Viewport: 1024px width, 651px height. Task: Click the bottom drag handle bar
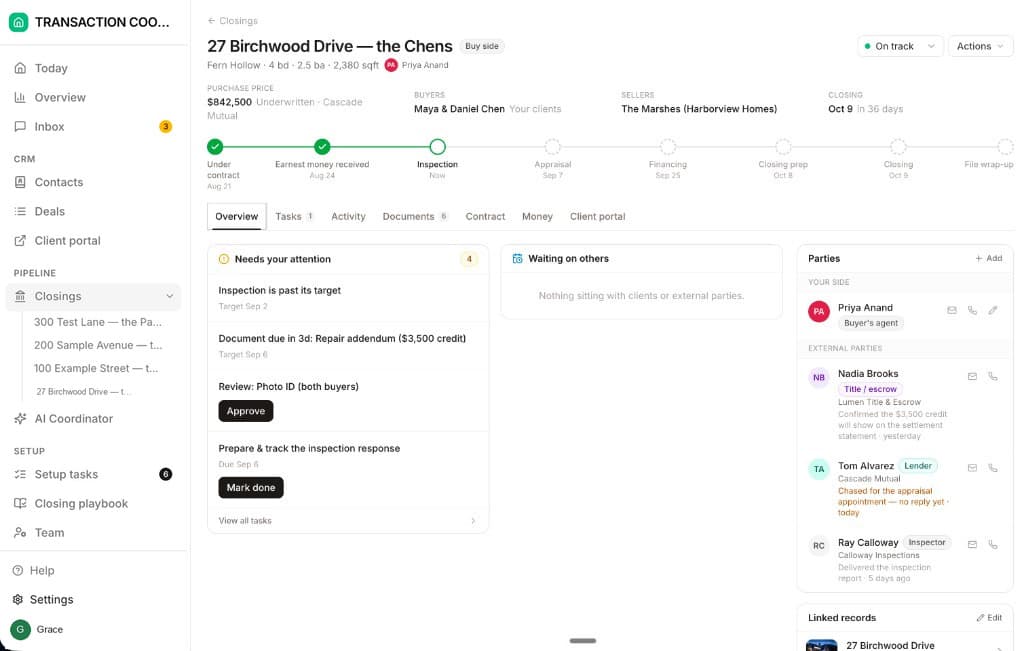(583, 641)
